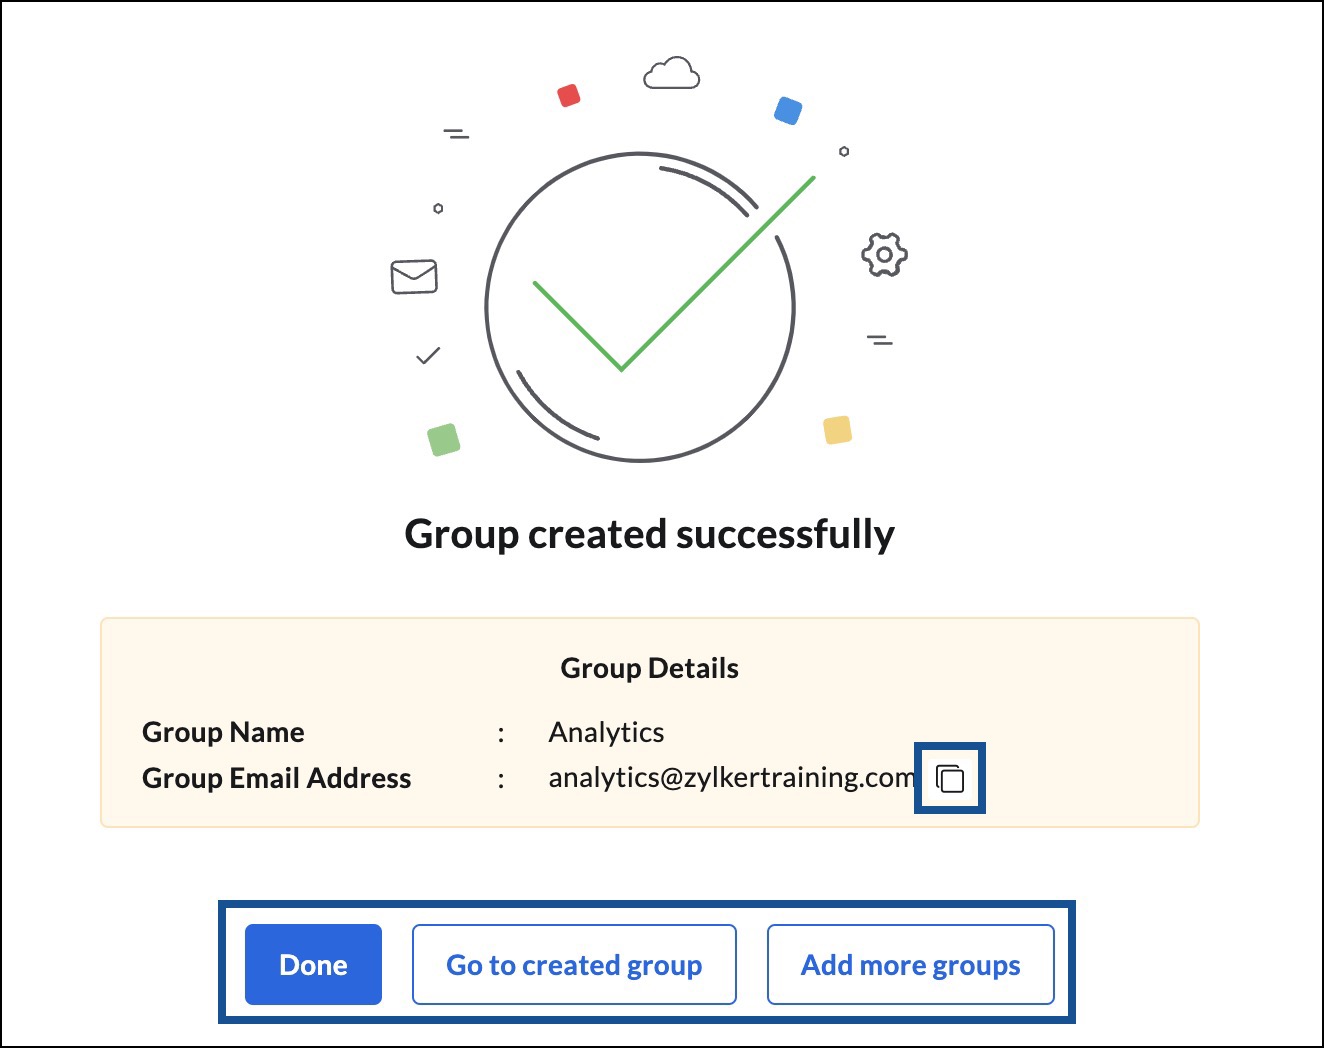This screenshot has height=1048, width=1324.
Task: Select the analytics@zylkertraining.com email text
Action: pos(730,778)
